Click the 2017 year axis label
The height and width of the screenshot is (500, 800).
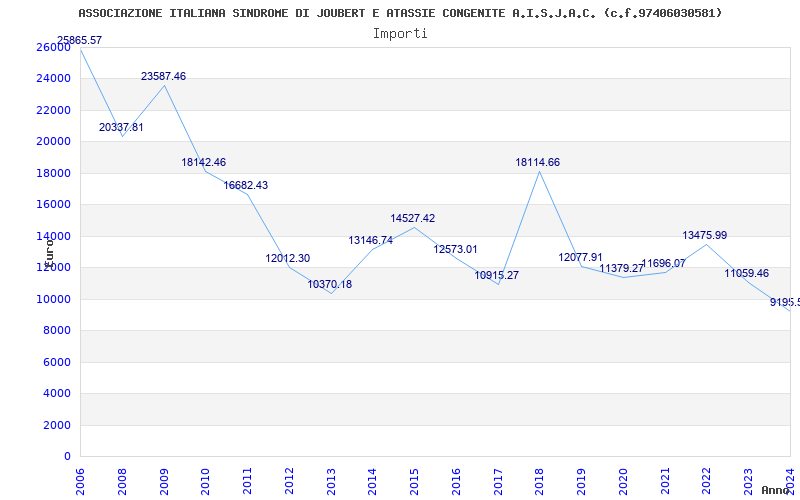pyautogui.click(x=498, y=482)
